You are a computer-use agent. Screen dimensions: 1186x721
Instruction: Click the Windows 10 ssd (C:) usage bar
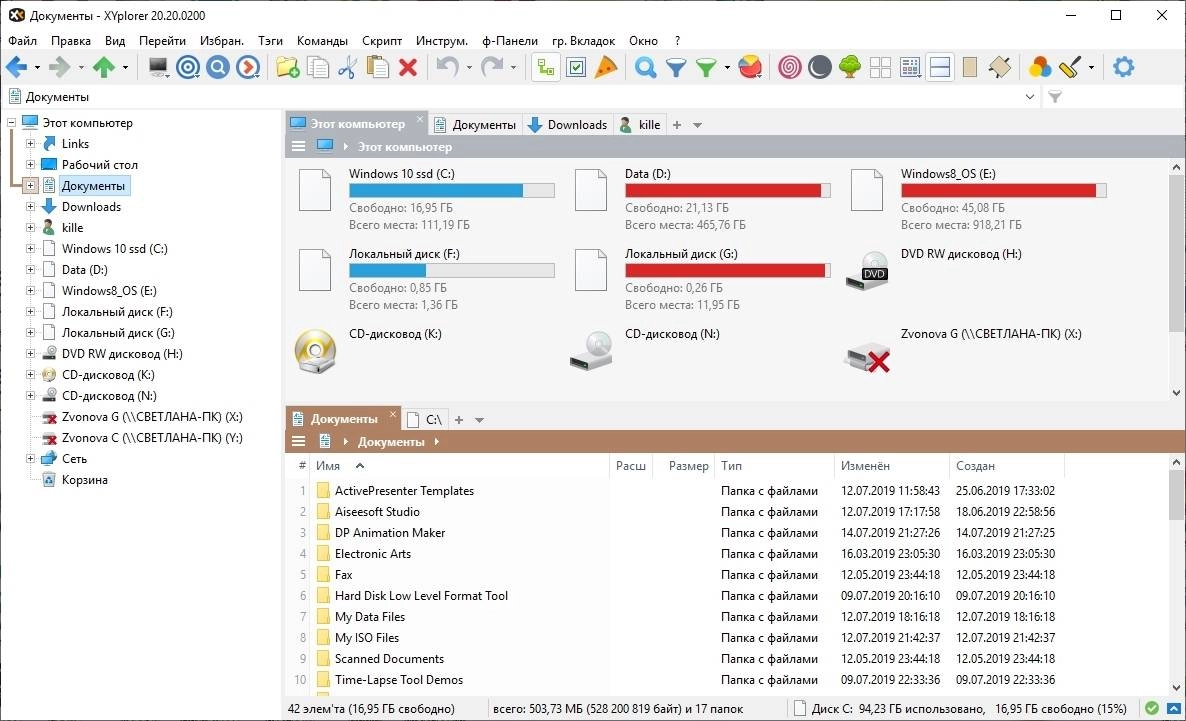pos(452,191)
